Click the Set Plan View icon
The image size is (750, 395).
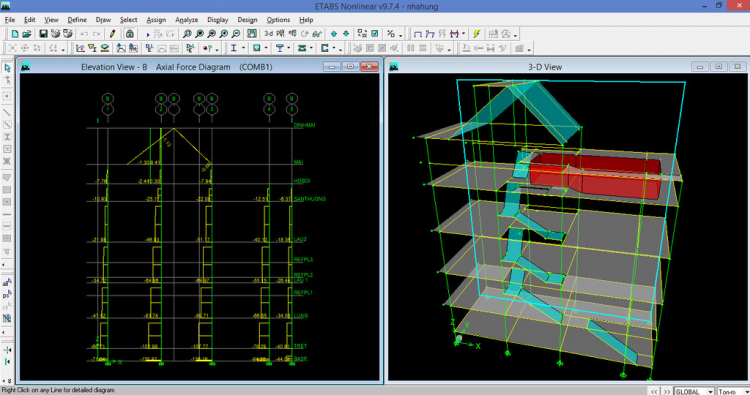click(x=280, y=34)
